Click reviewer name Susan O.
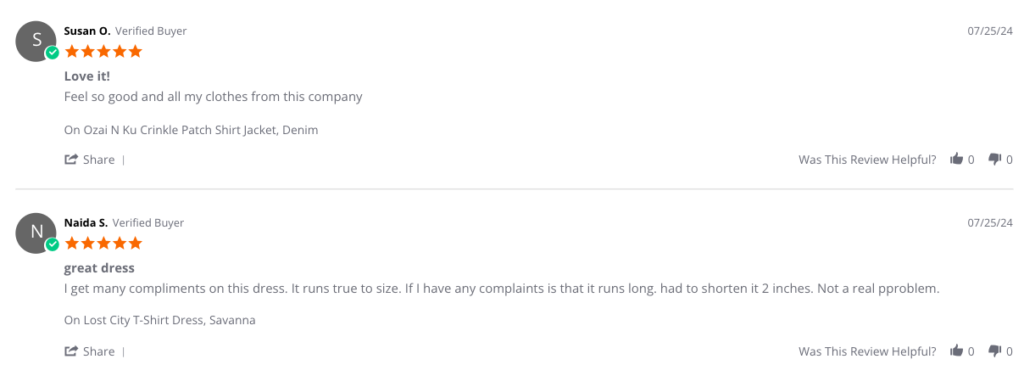This screenshot has width=1024, height=376. pos(88,31)
